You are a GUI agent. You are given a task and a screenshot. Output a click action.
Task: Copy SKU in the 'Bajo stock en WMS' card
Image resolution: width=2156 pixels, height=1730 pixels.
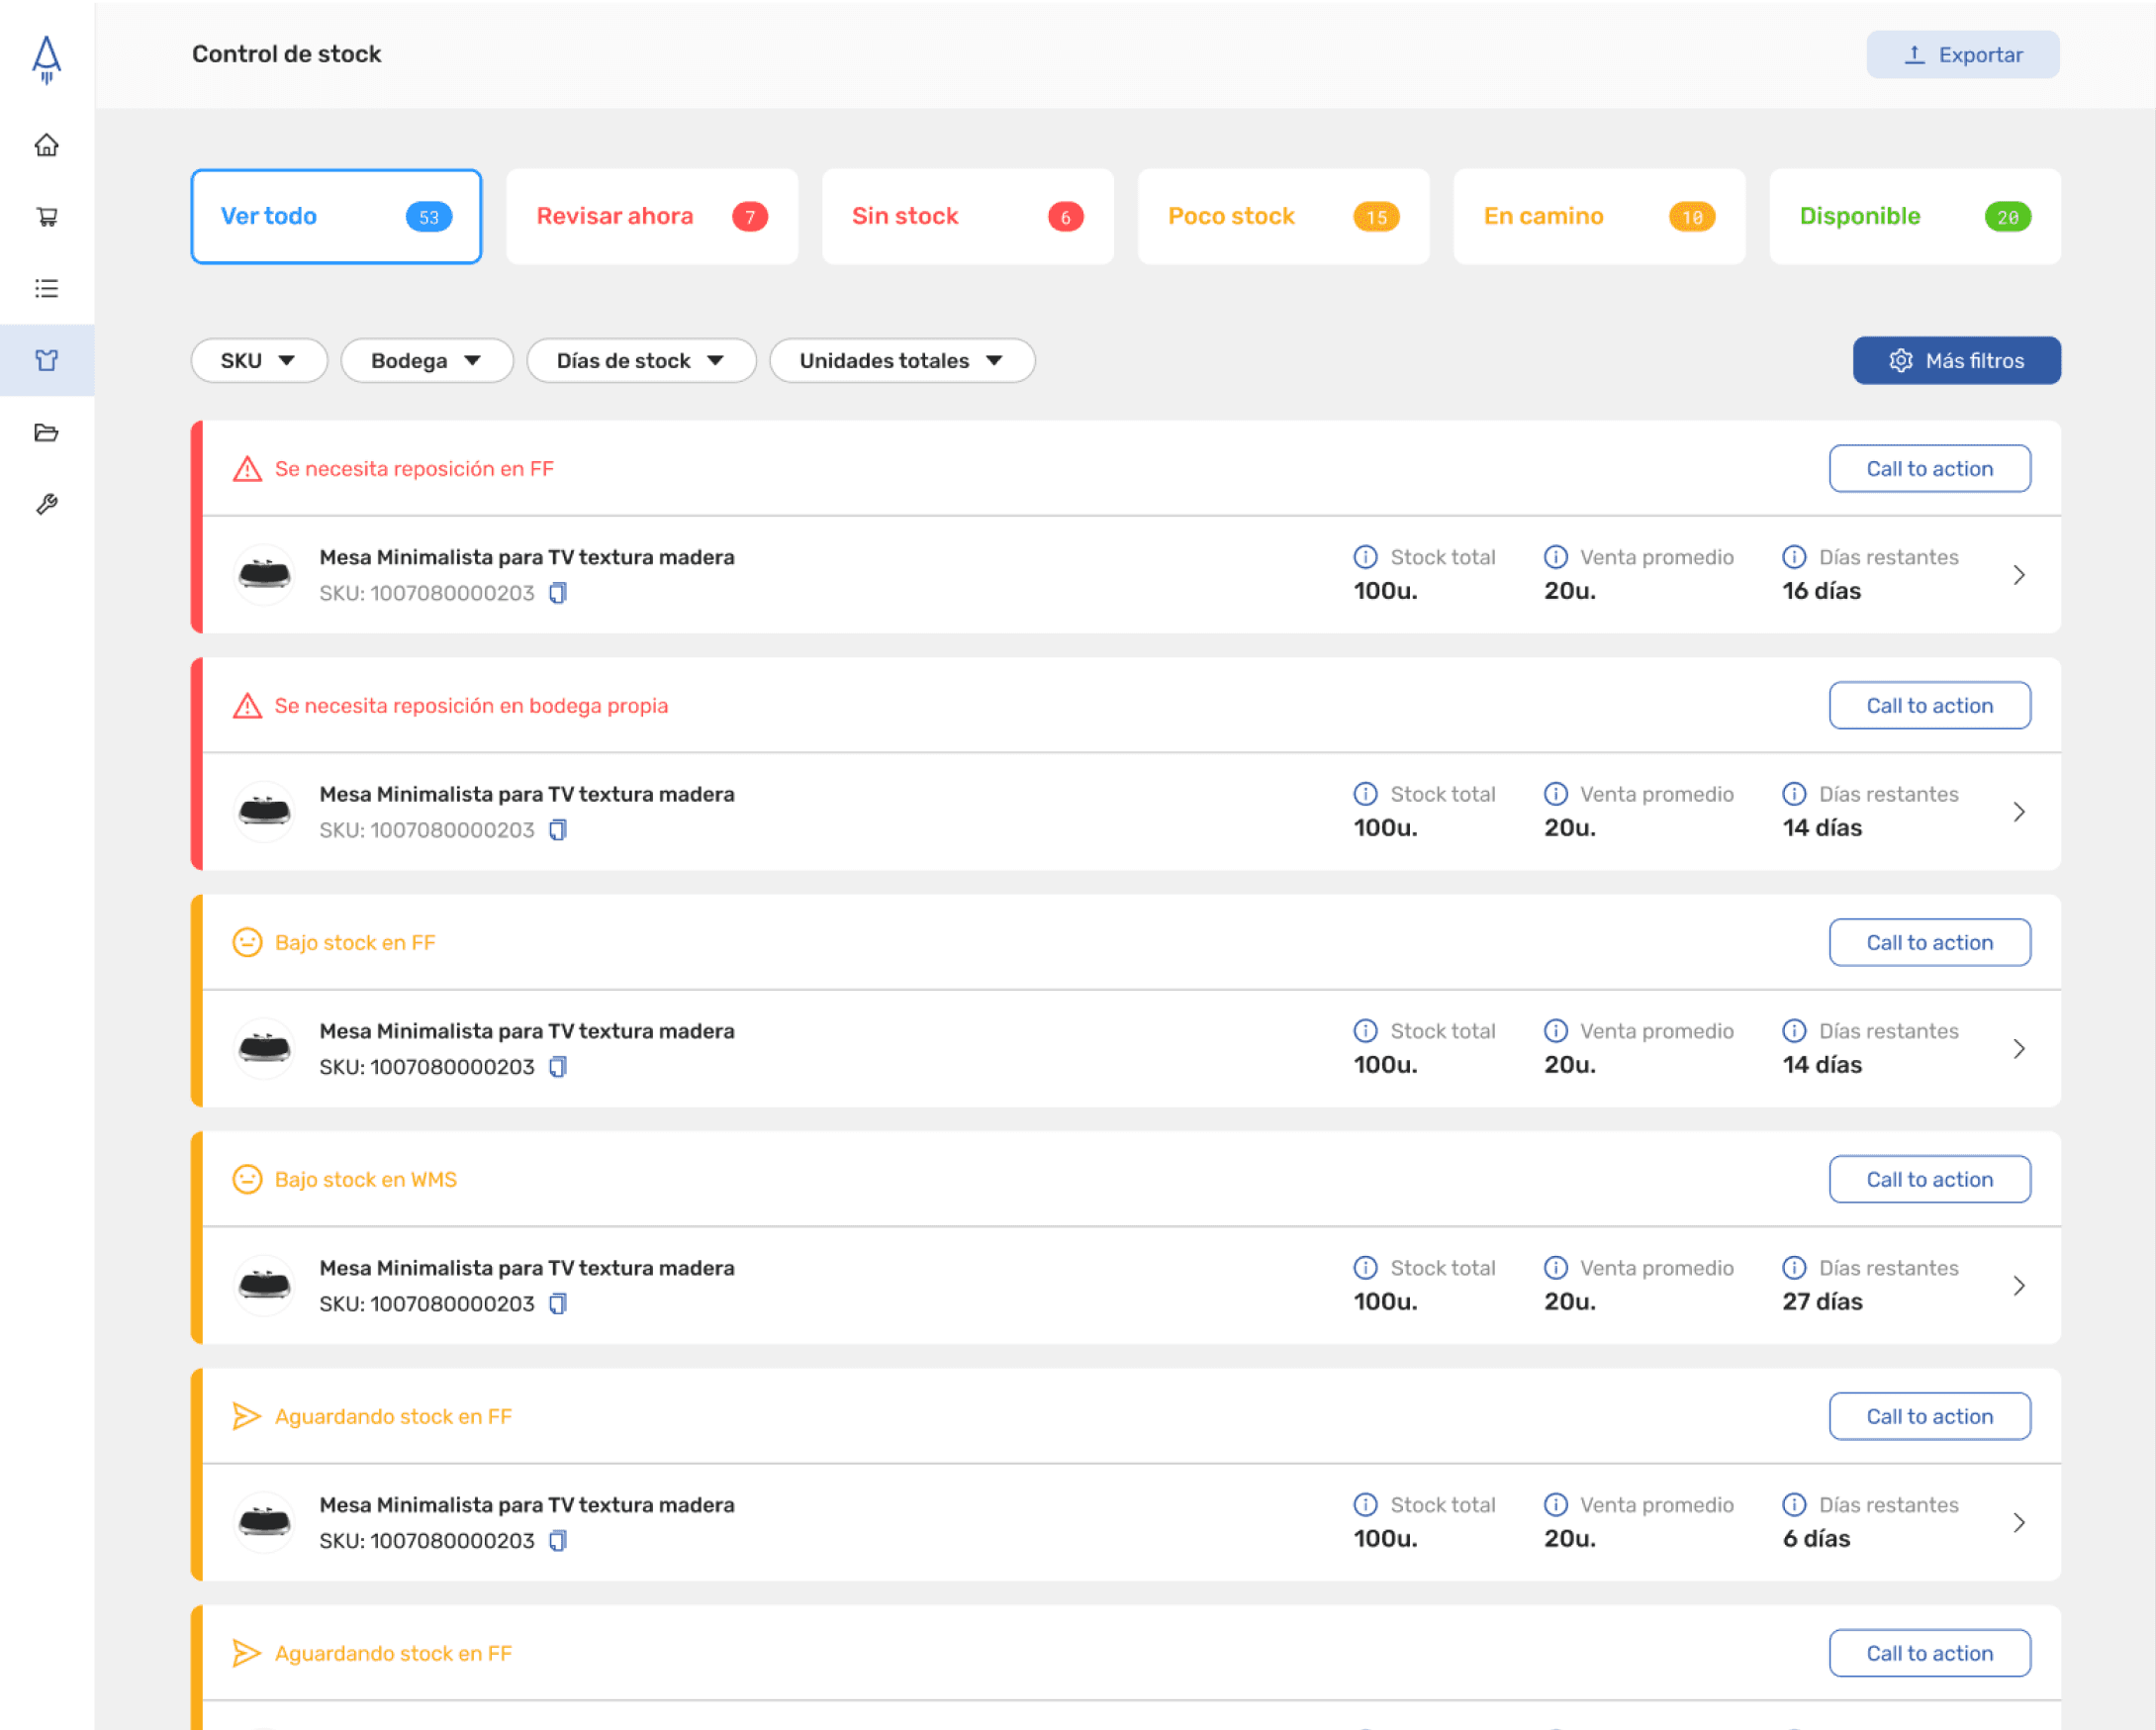(558, 1304)
